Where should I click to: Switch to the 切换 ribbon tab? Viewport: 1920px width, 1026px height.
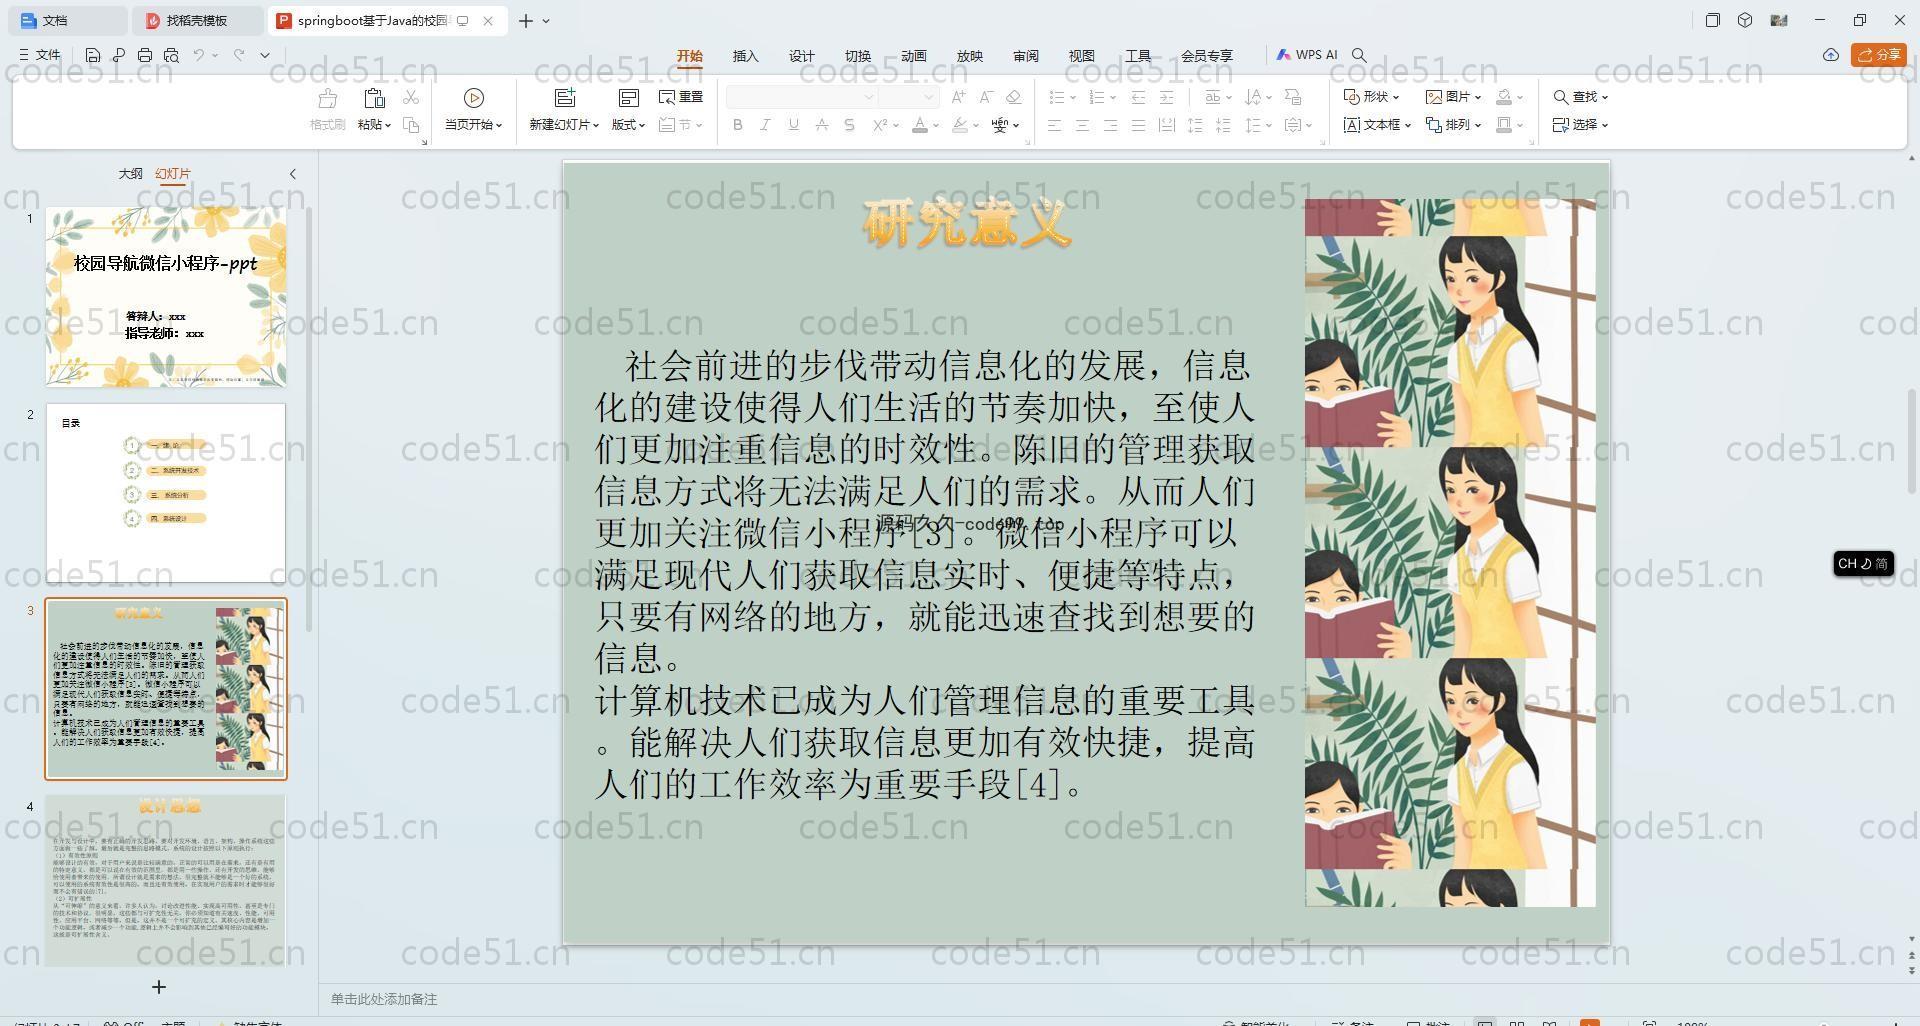click(x=858, y=56)
